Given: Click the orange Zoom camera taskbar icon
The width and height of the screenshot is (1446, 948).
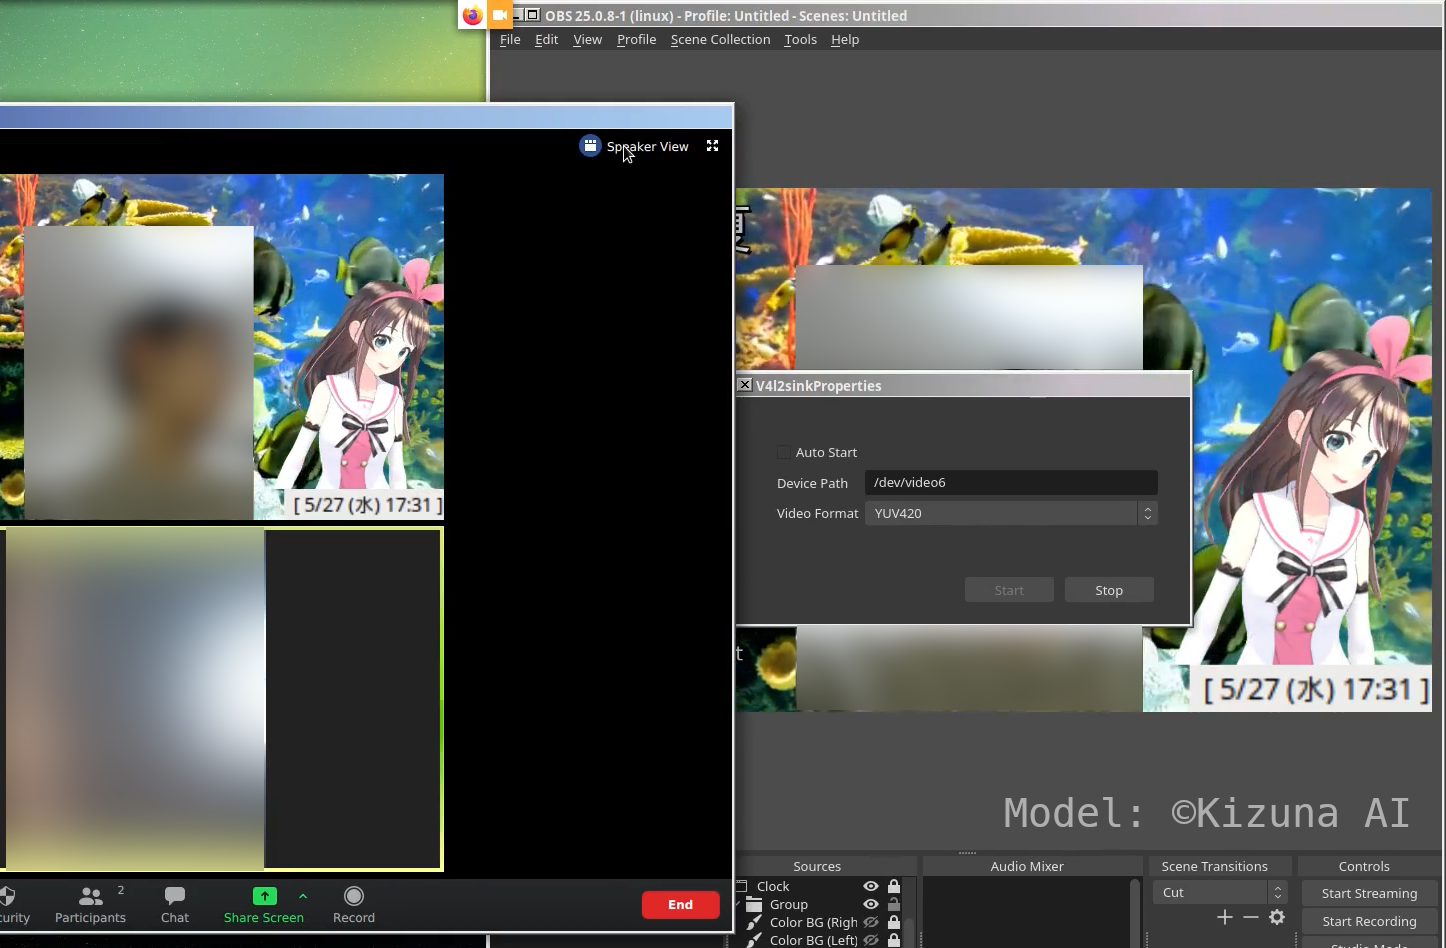Looking at the screenshot, I should (500, 15).
